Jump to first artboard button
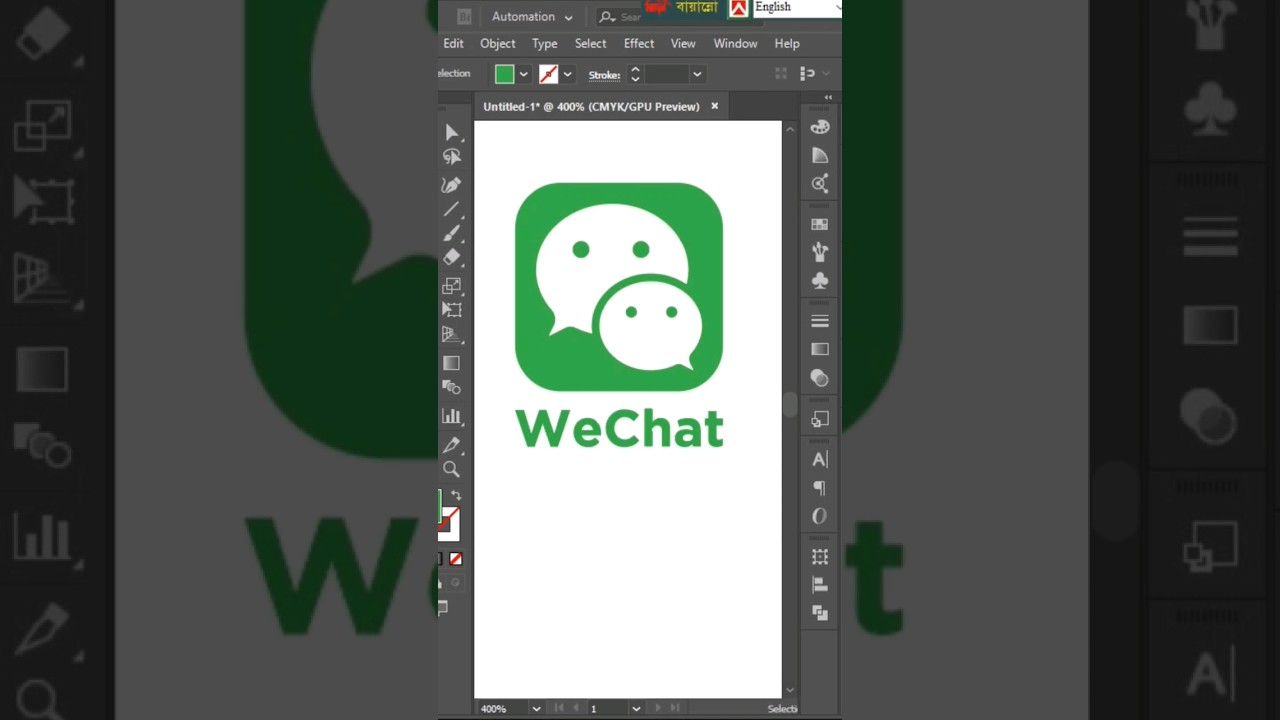1280x720 pixels. coord(558,708)
